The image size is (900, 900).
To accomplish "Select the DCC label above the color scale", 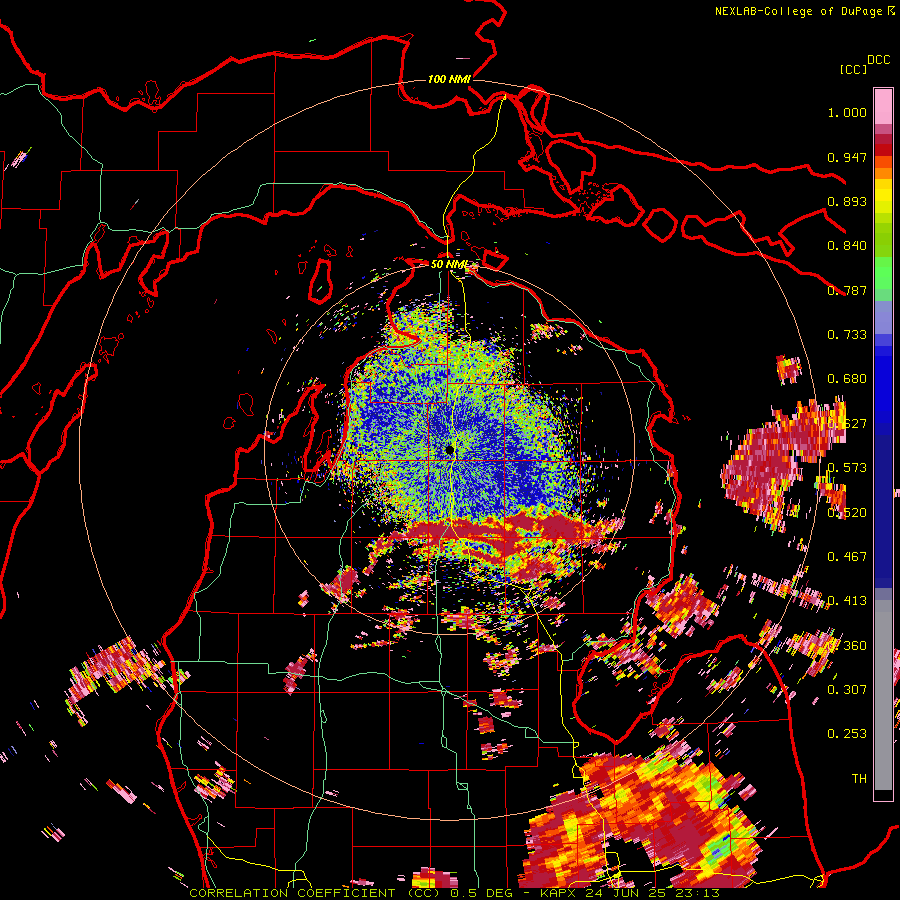I will pos(879,60).
